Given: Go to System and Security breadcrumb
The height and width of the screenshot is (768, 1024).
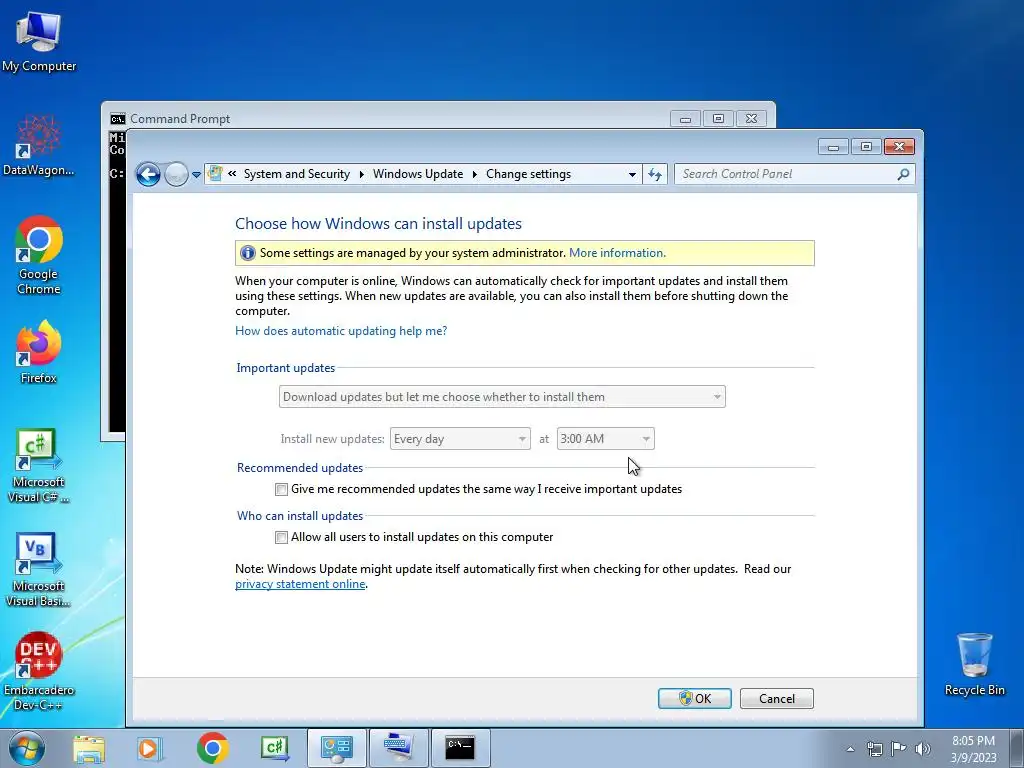Looking at the screenshot, I should click(x=296, y=174).
